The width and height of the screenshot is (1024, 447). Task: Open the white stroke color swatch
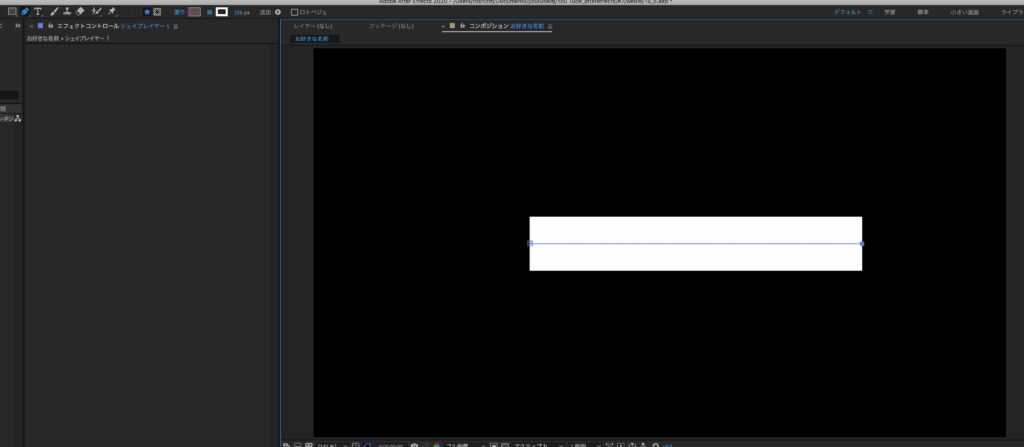click(x=222, y=12)
